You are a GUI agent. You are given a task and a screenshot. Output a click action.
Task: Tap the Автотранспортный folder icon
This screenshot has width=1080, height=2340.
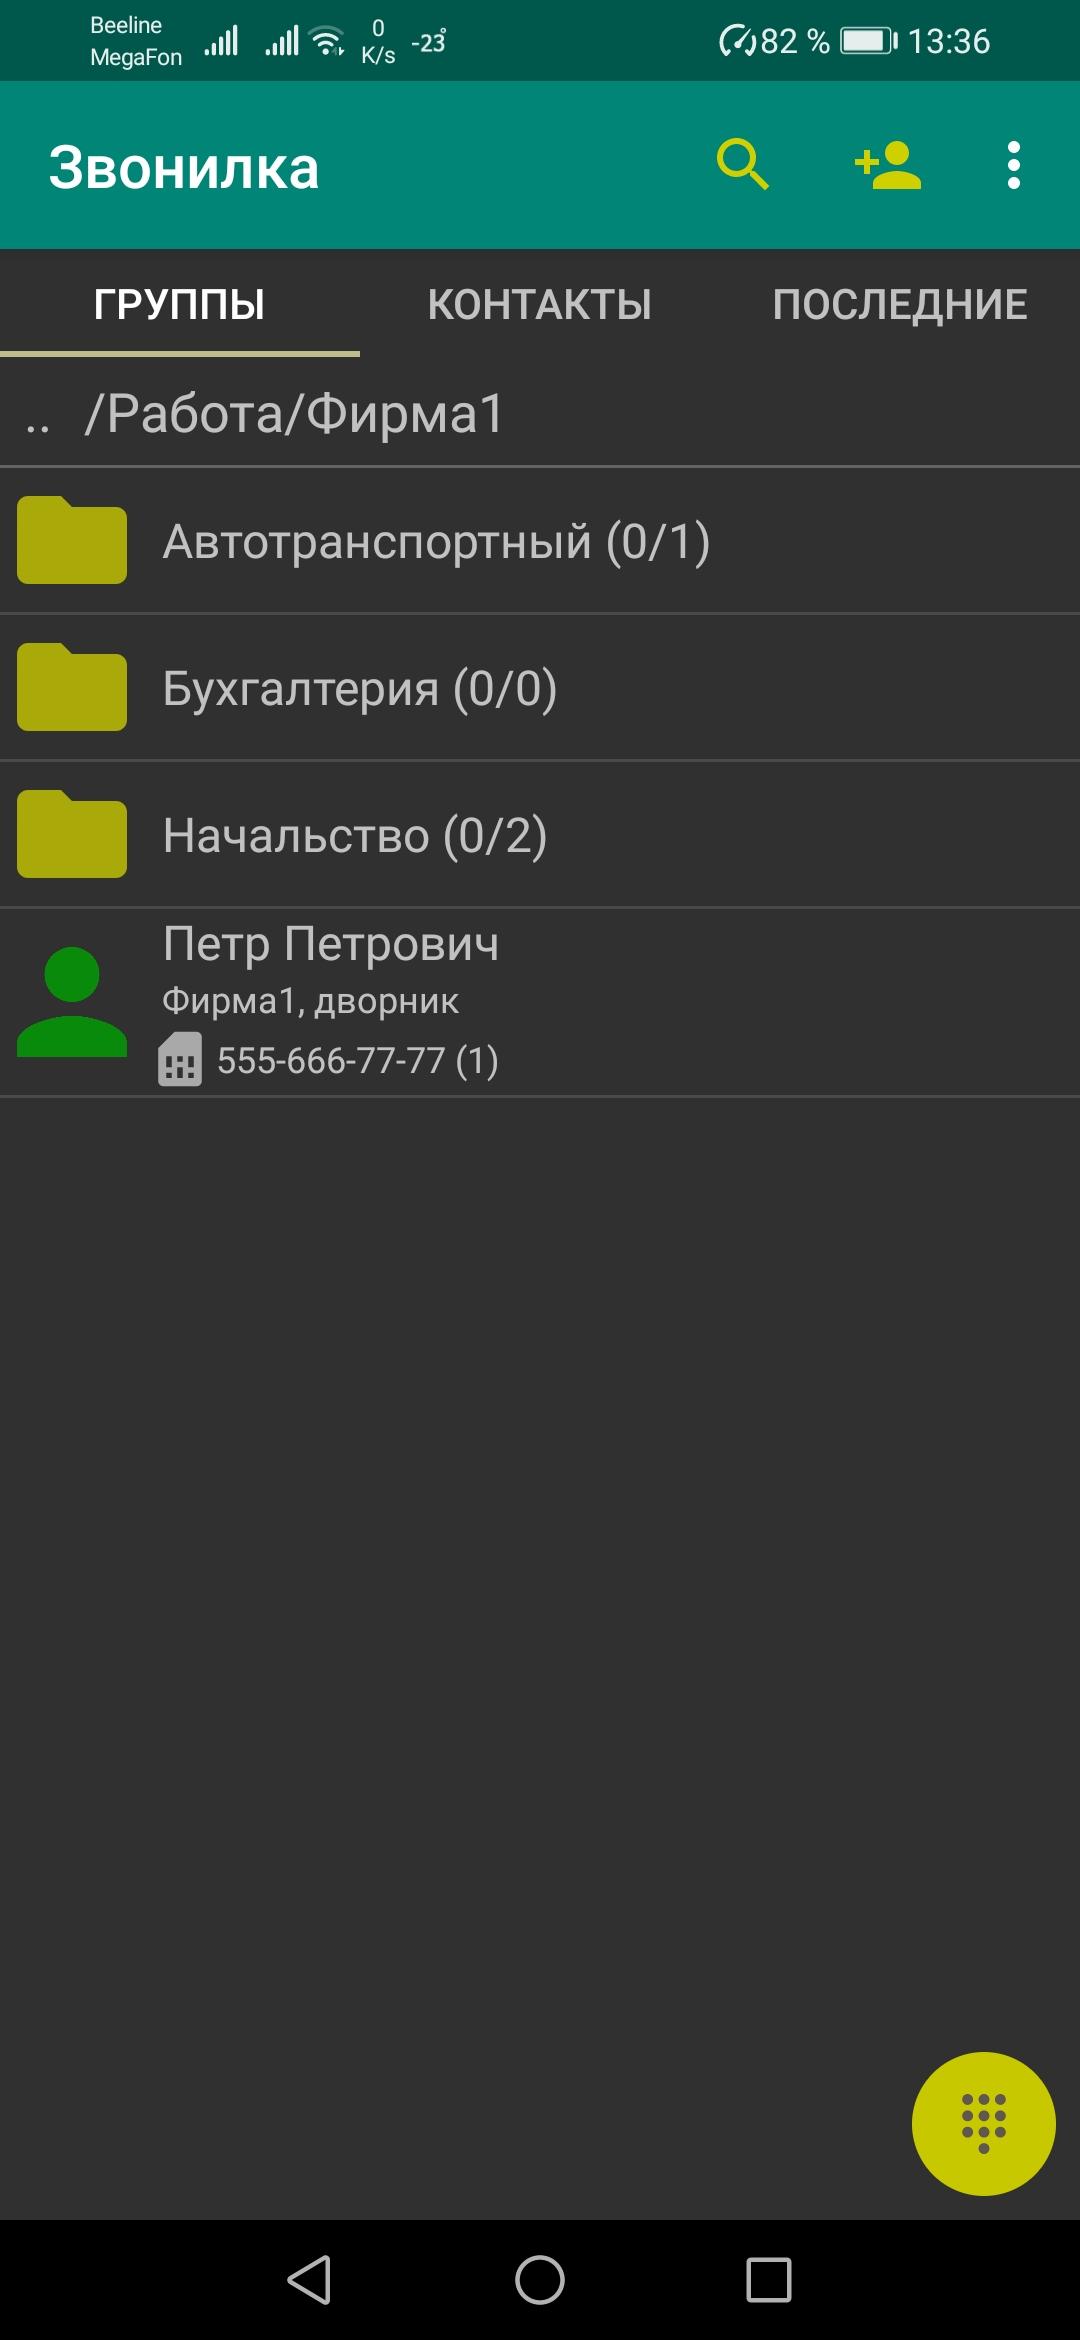pyautogui.click(x=72, y=540)
